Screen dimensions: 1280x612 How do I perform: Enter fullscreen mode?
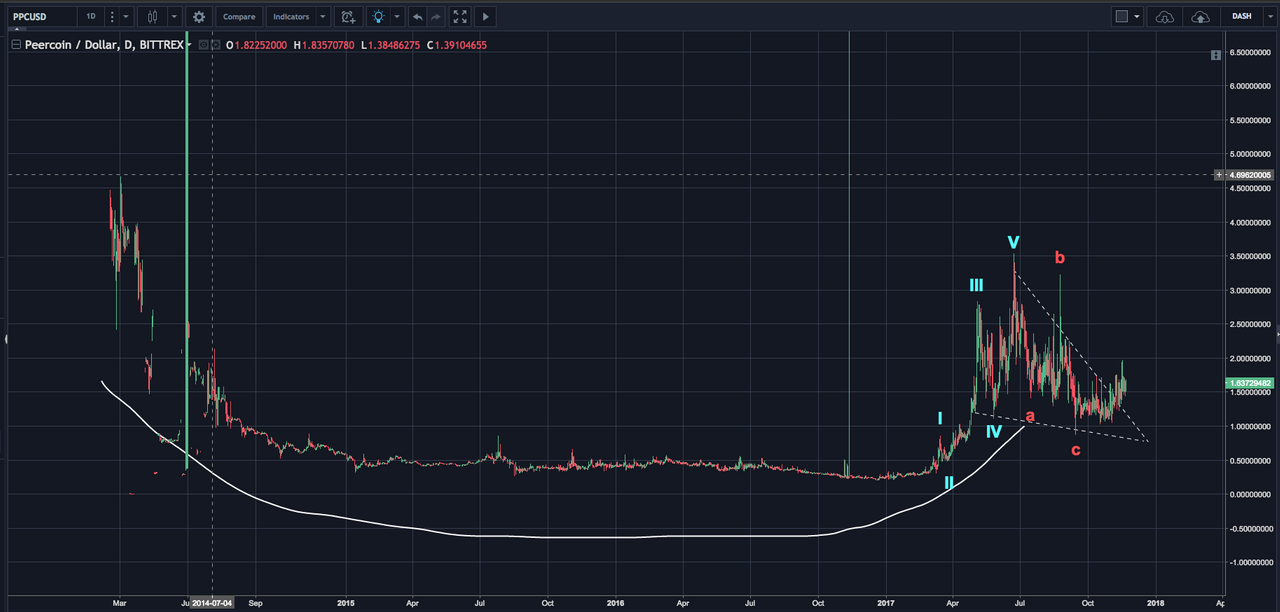[459, 16]
